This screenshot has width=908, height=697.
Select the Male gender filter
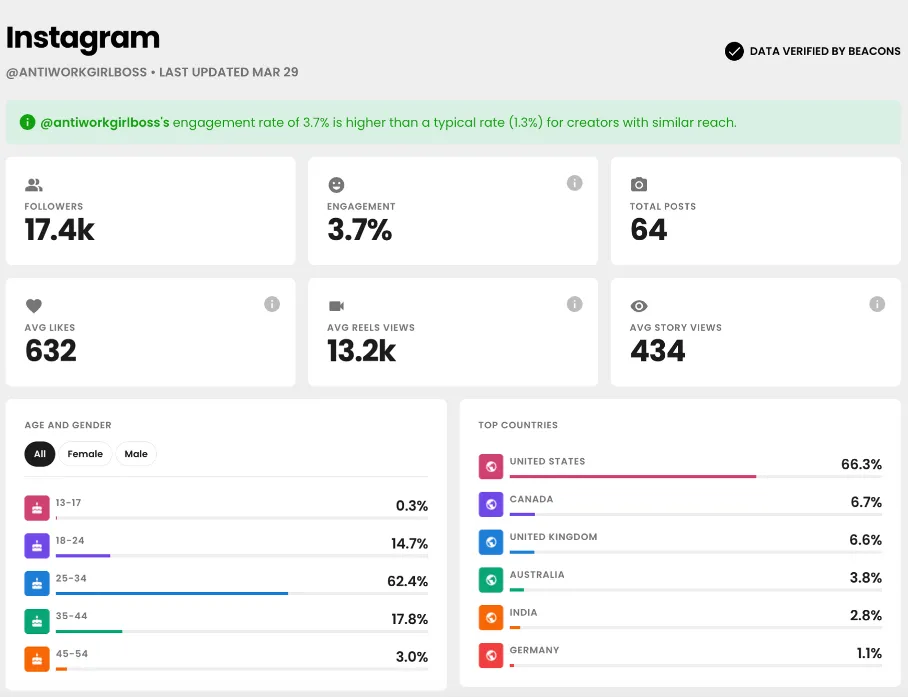pyautogui.click(x=136, y=454)
